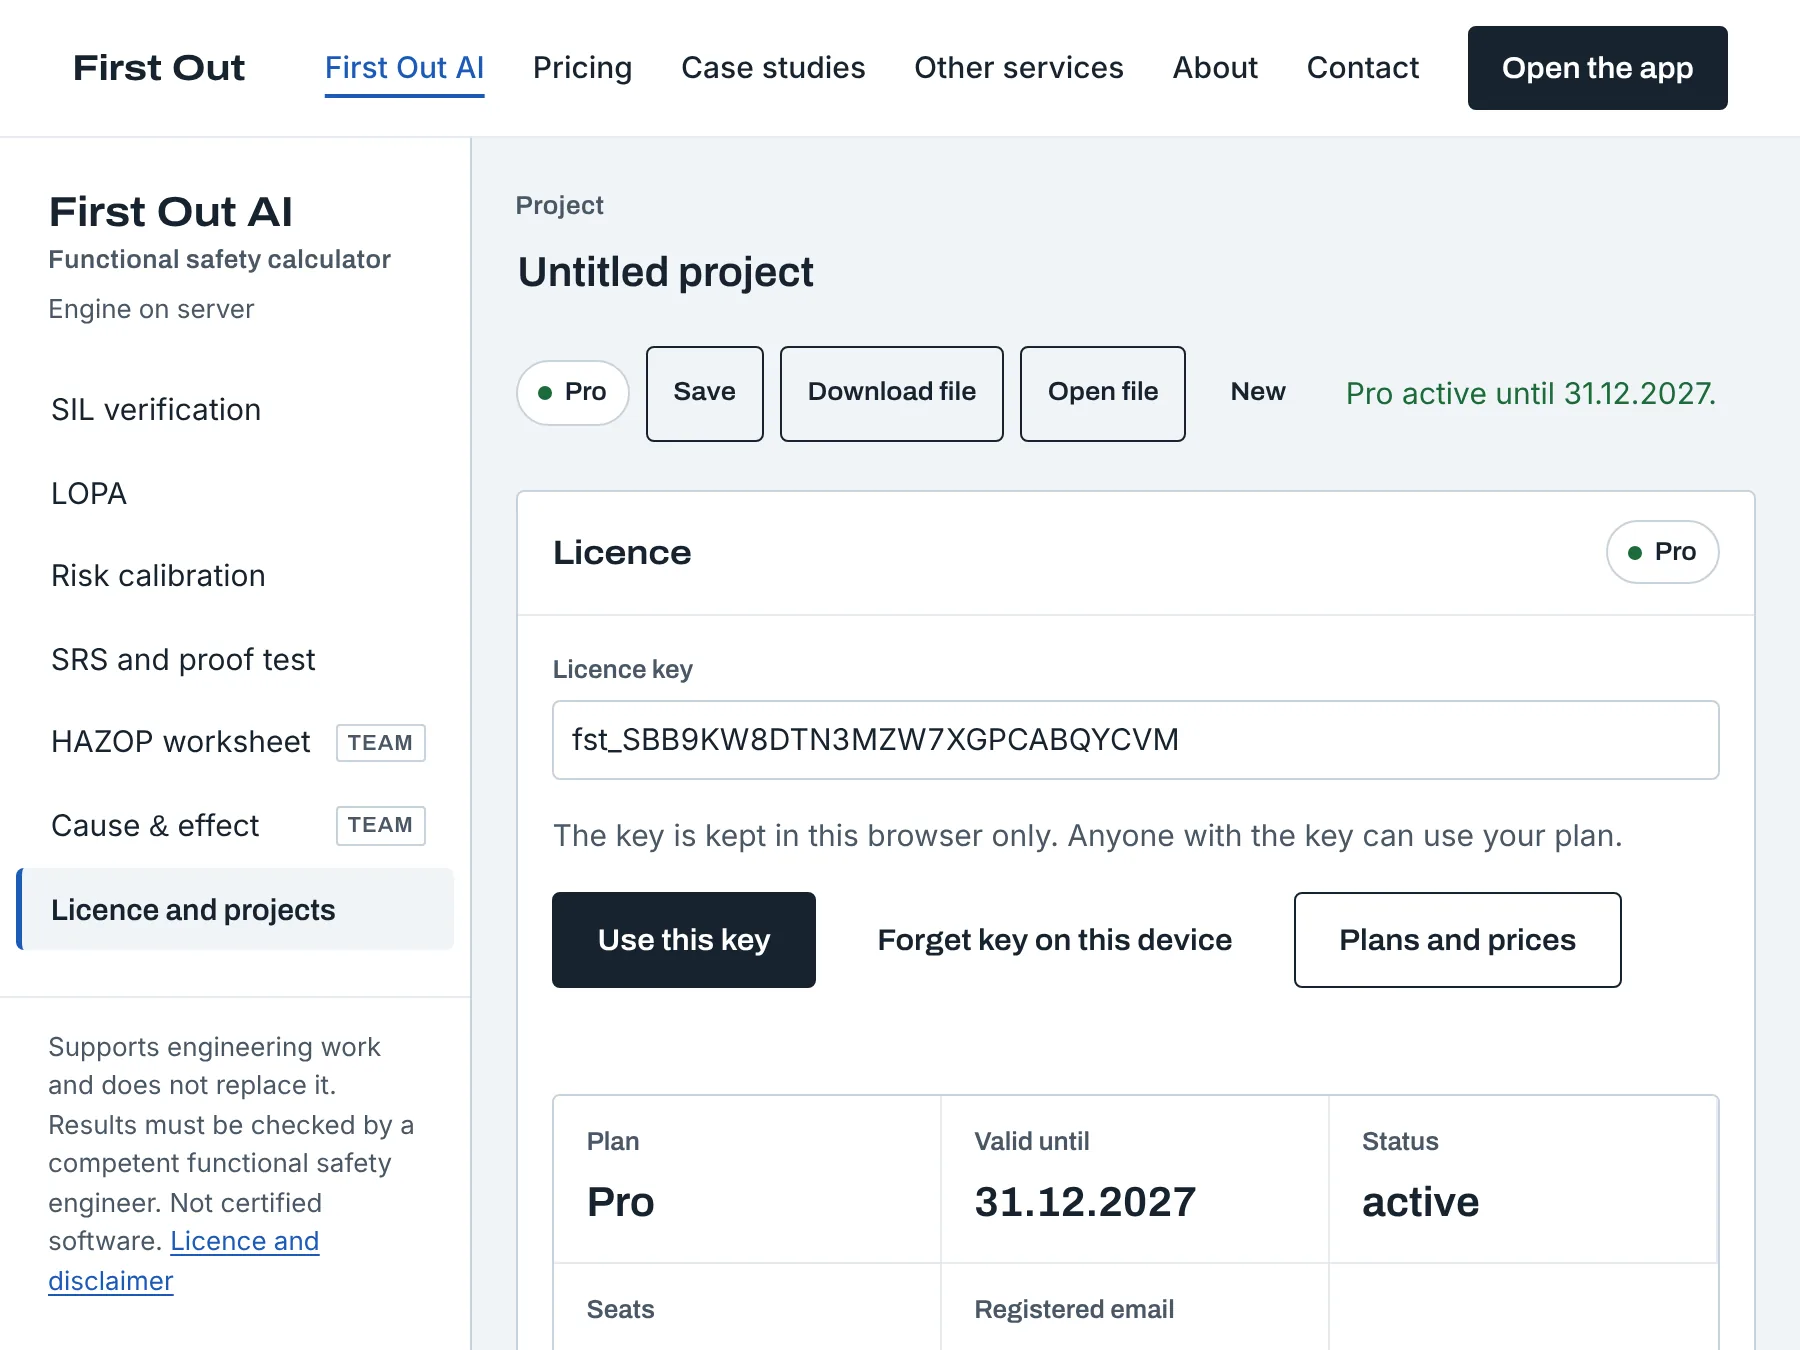Select Licence and projects in the sidebar

tap(236, 909)
